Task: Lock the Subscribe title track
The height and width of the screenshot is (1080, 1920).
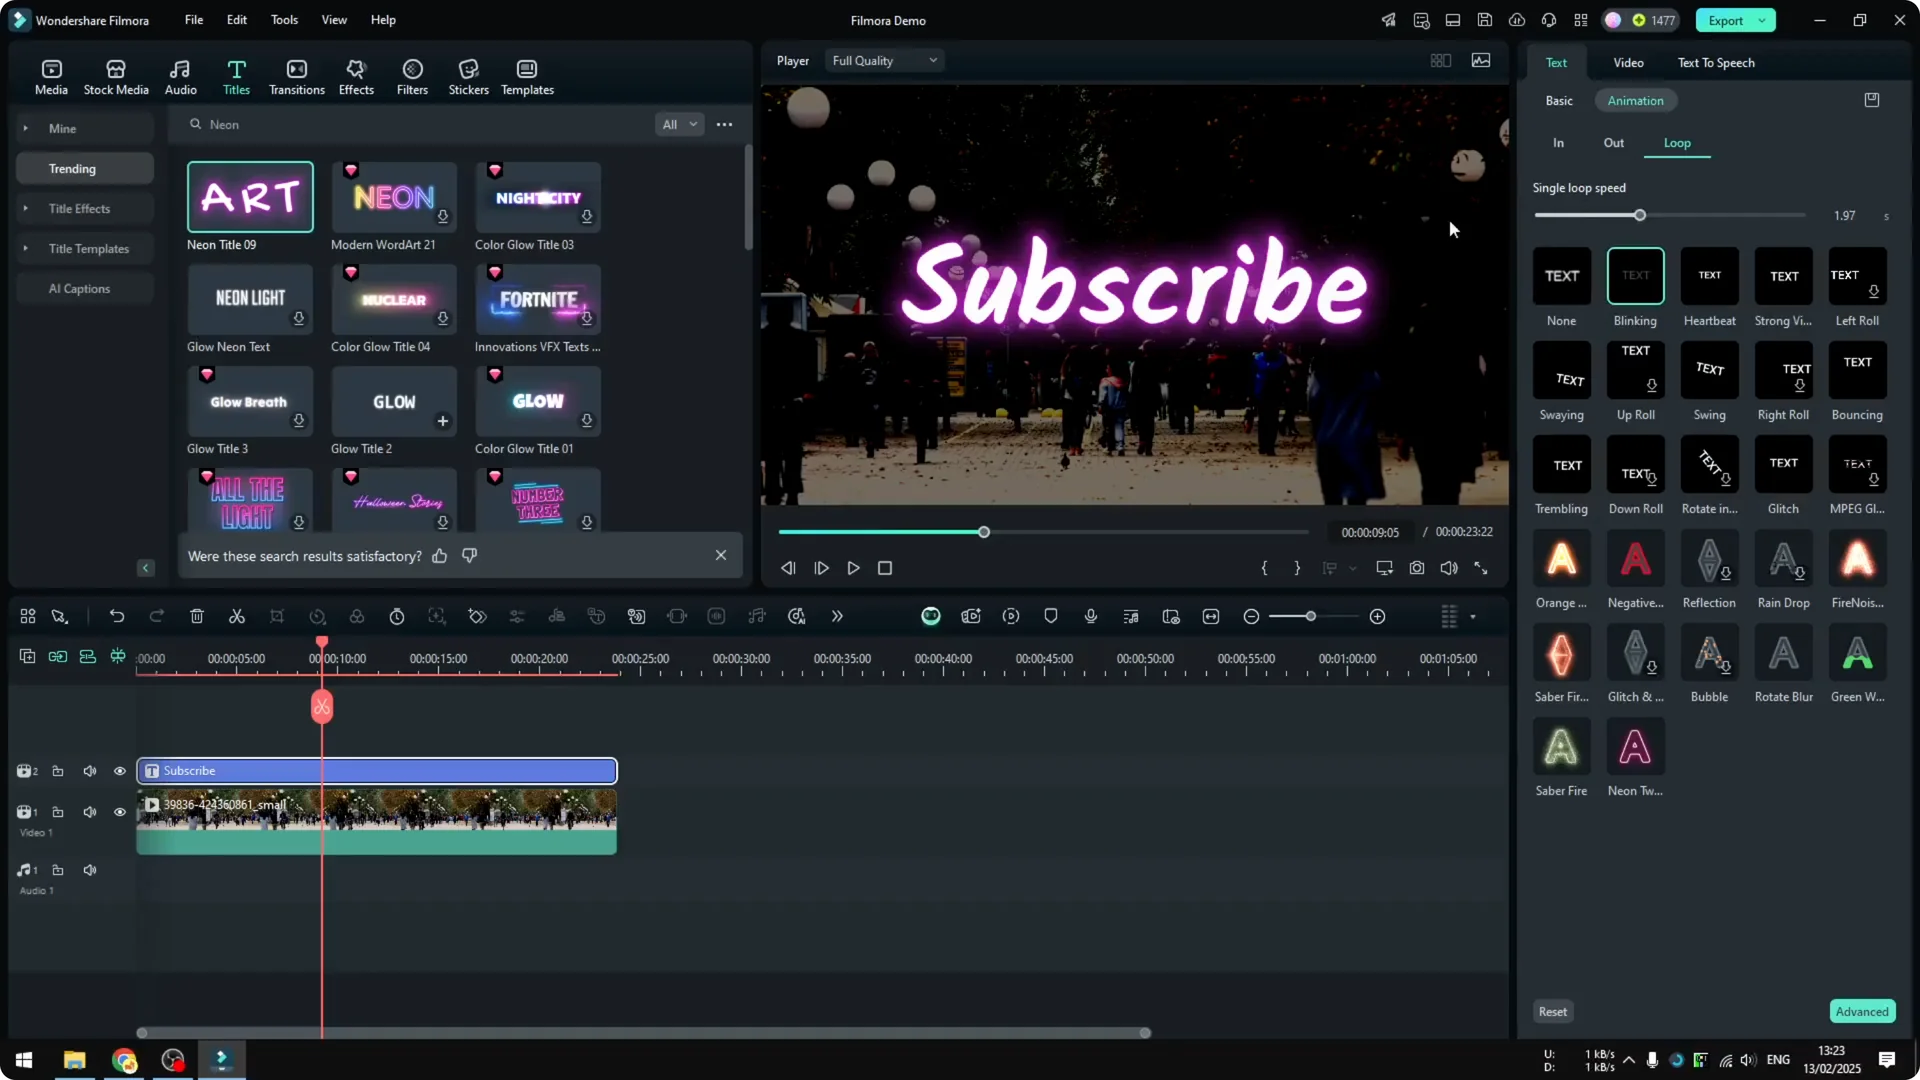Action: pos(58,771)
